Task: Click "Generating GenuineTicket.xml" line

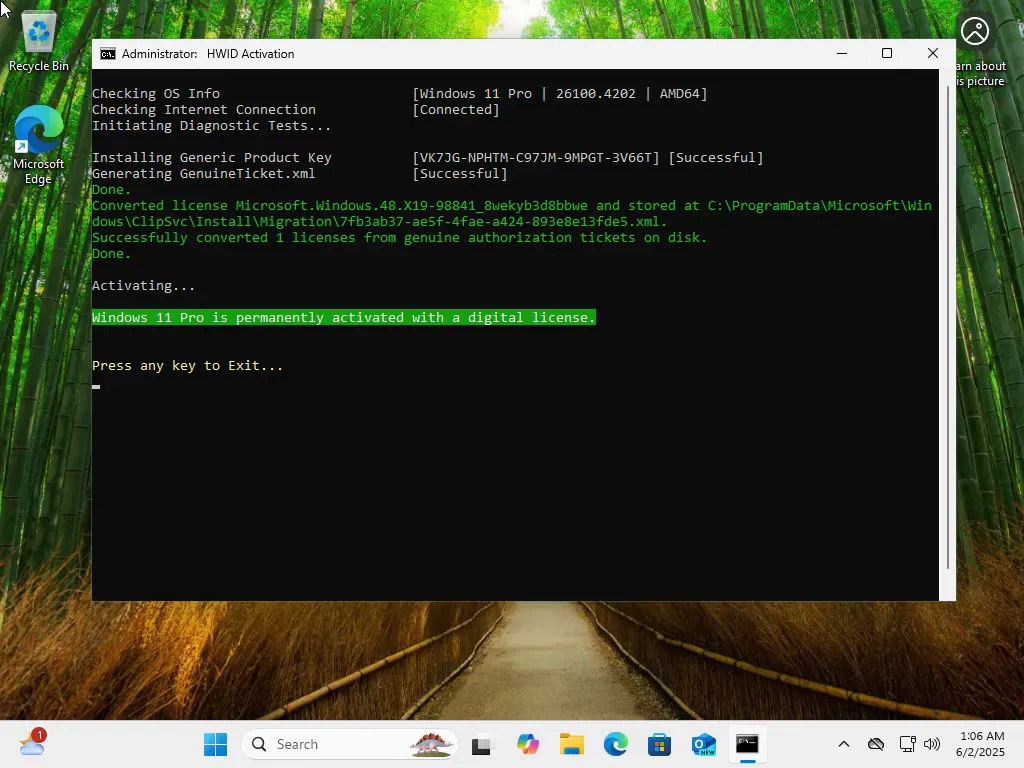Action: click(x=203, y=174)
